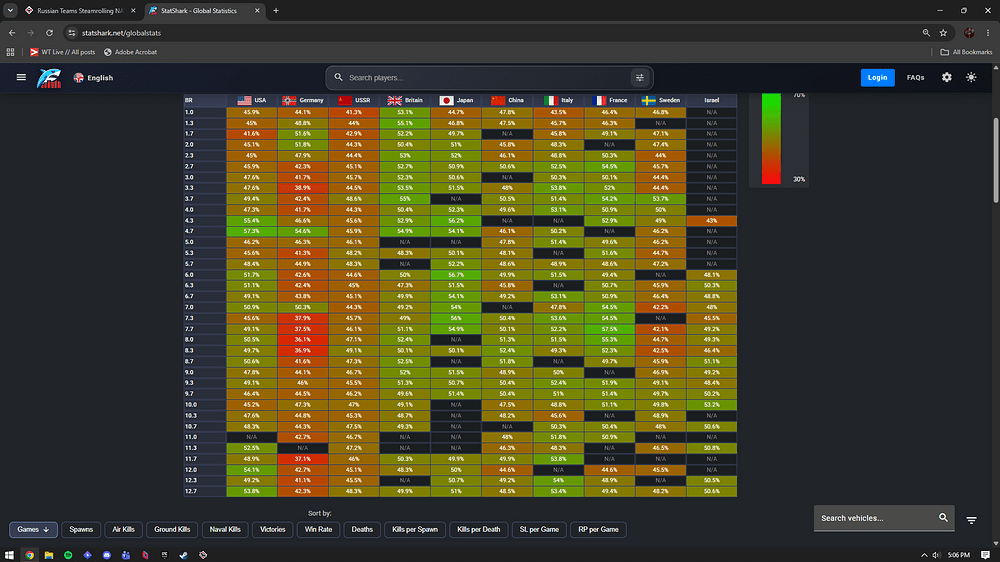Go back in browser history

tap(12, 33)
